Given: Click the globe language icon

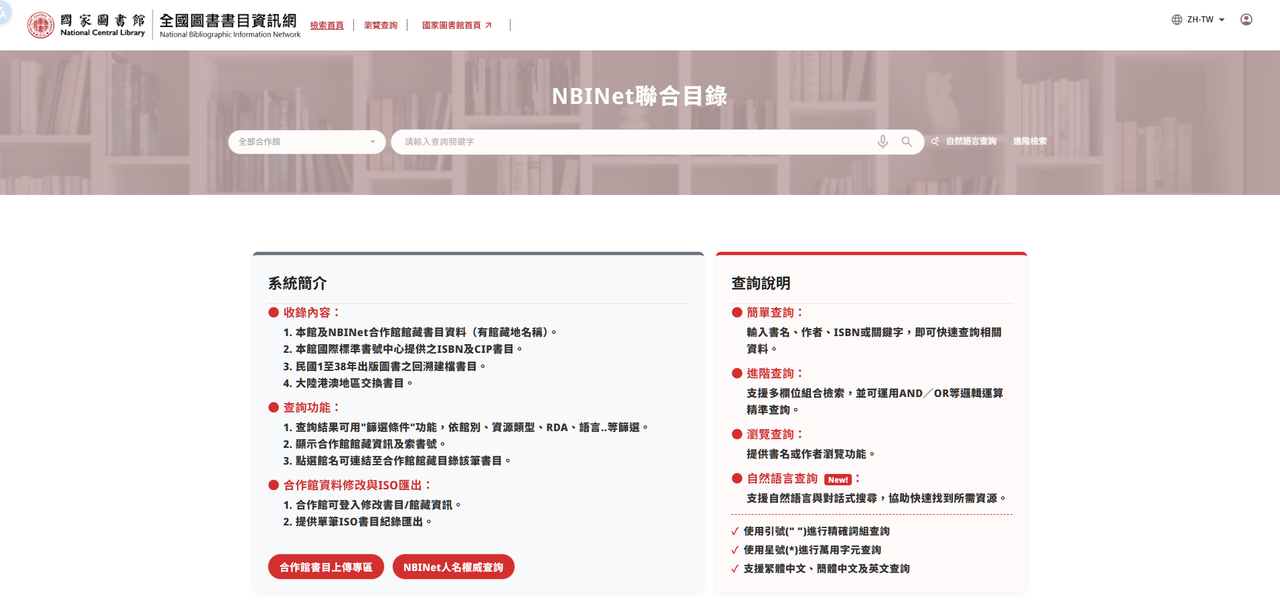Looking at the screenshot, I should point(1177,20).
